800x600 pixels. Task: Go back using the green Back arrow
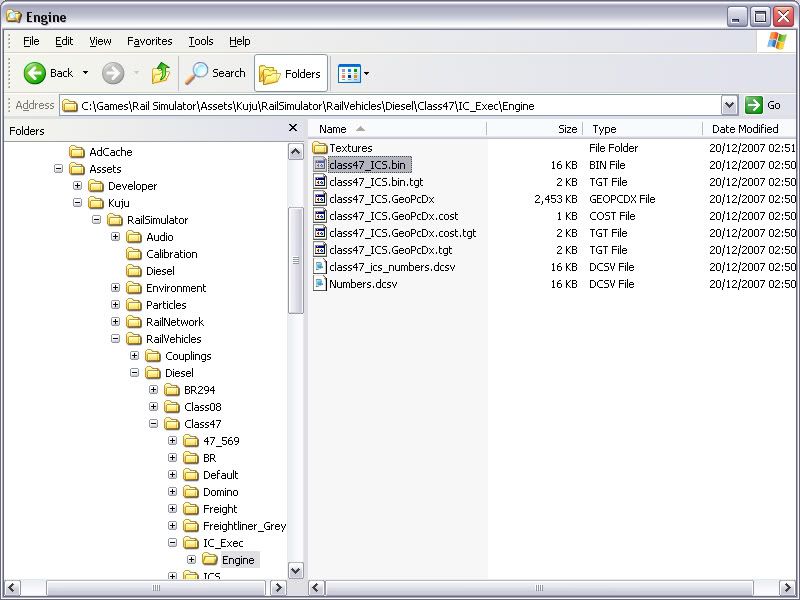tap(35, 73)
